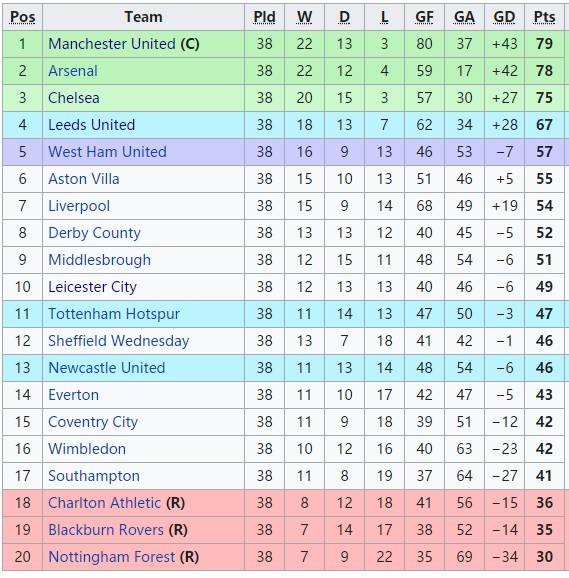569x578 pixels.
Task: Open the Arsenal team link
Action: pos(73,71)
